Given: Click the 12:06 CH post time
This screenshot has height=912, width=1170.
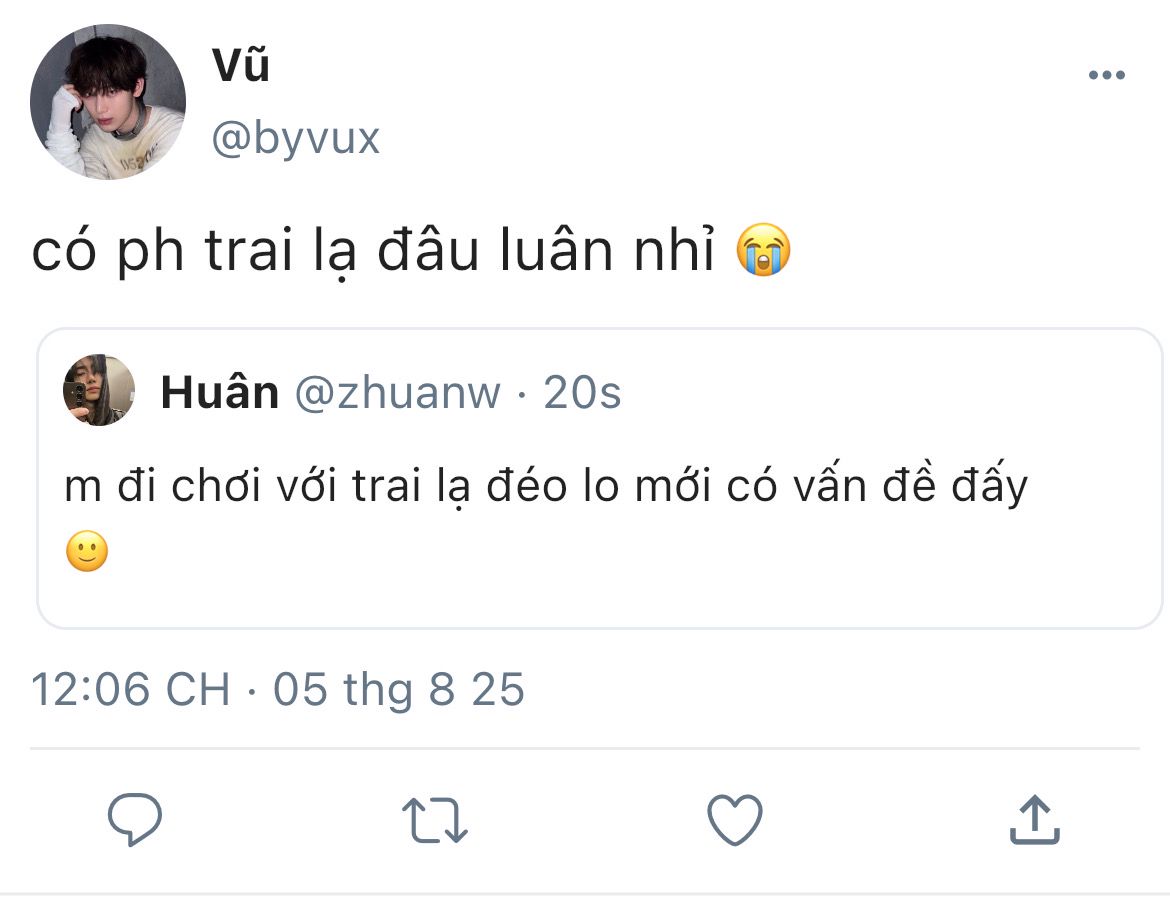Looking at the screenshot, I should [130, 690].
